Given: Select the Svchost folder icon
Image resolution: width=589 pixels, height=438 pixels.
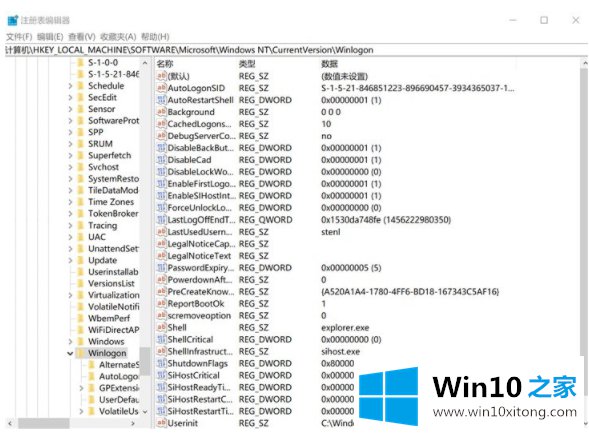Looking at the screenshot, I should [x=81, y=167].
